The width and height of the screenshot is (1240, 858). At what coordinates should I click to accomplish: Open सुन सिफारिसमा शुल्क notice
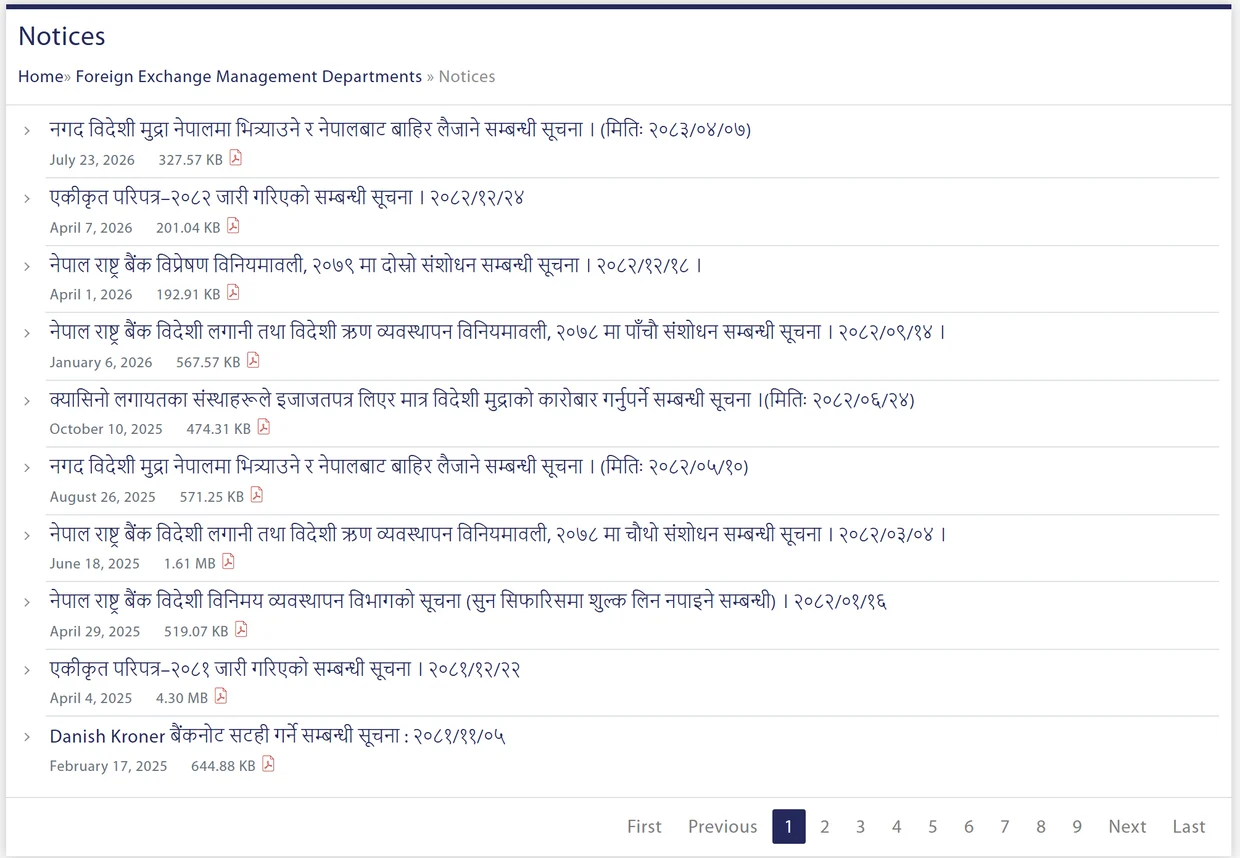[468, 601]
